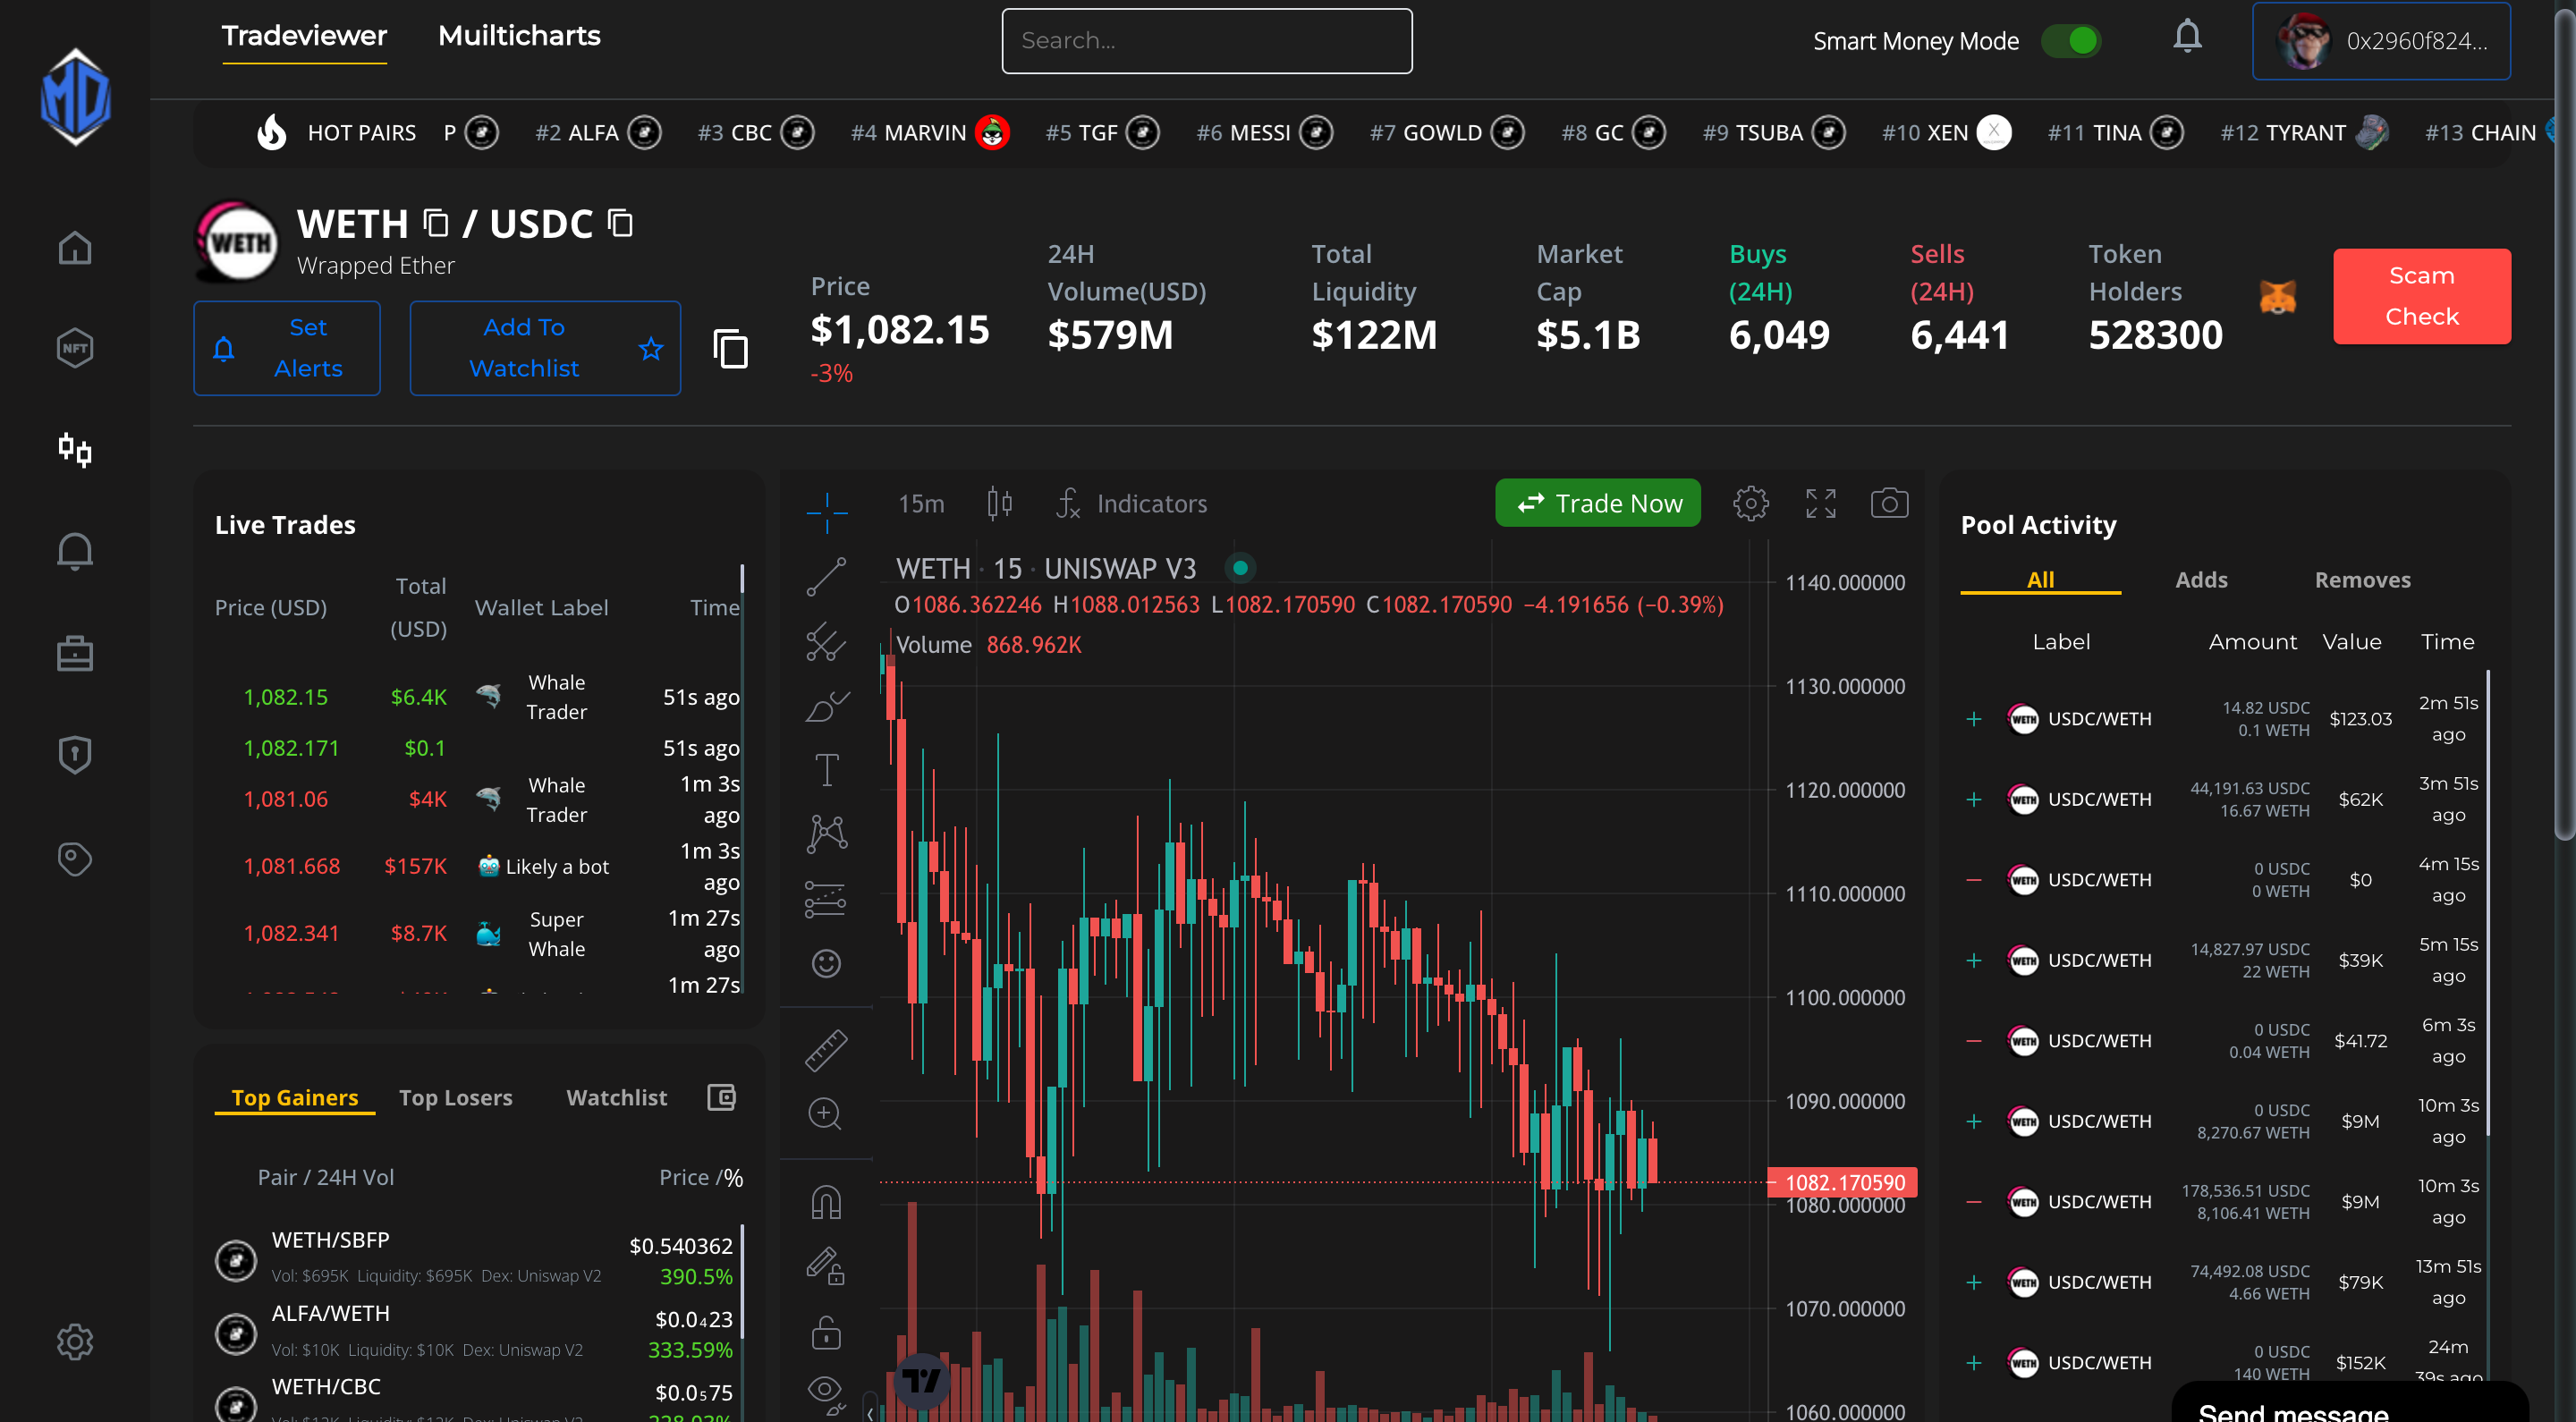Toggle chart magnet mode
The image size is (2576, 1422).
pos(826,1201)
